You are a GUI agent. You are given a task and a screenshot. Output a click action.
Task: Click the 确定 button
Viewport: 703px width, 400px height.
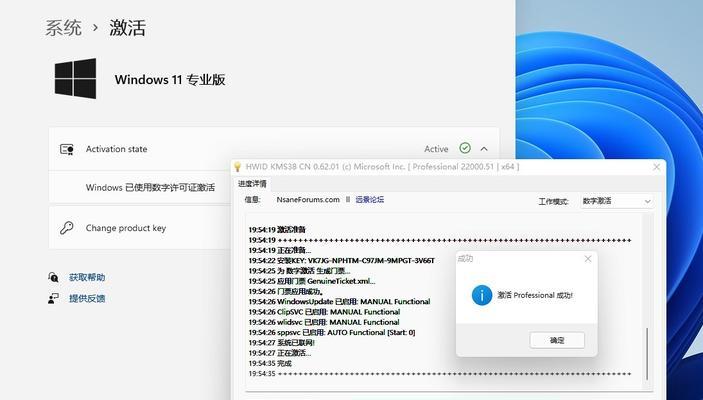pos(557,340)
